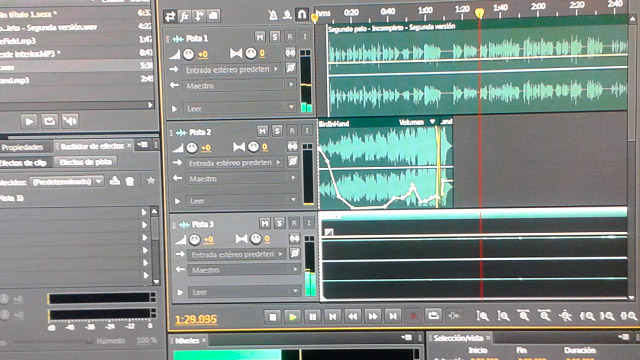
Task: Play selected file in Files panel
Action: point(29,122)
